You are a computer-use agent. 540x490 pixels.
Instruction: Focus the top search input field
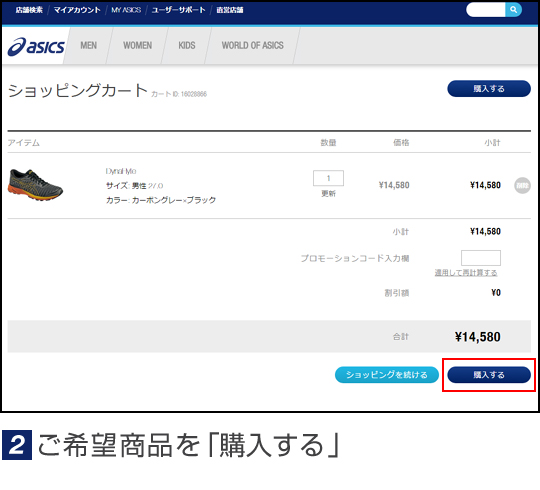(x=486, y=10)
